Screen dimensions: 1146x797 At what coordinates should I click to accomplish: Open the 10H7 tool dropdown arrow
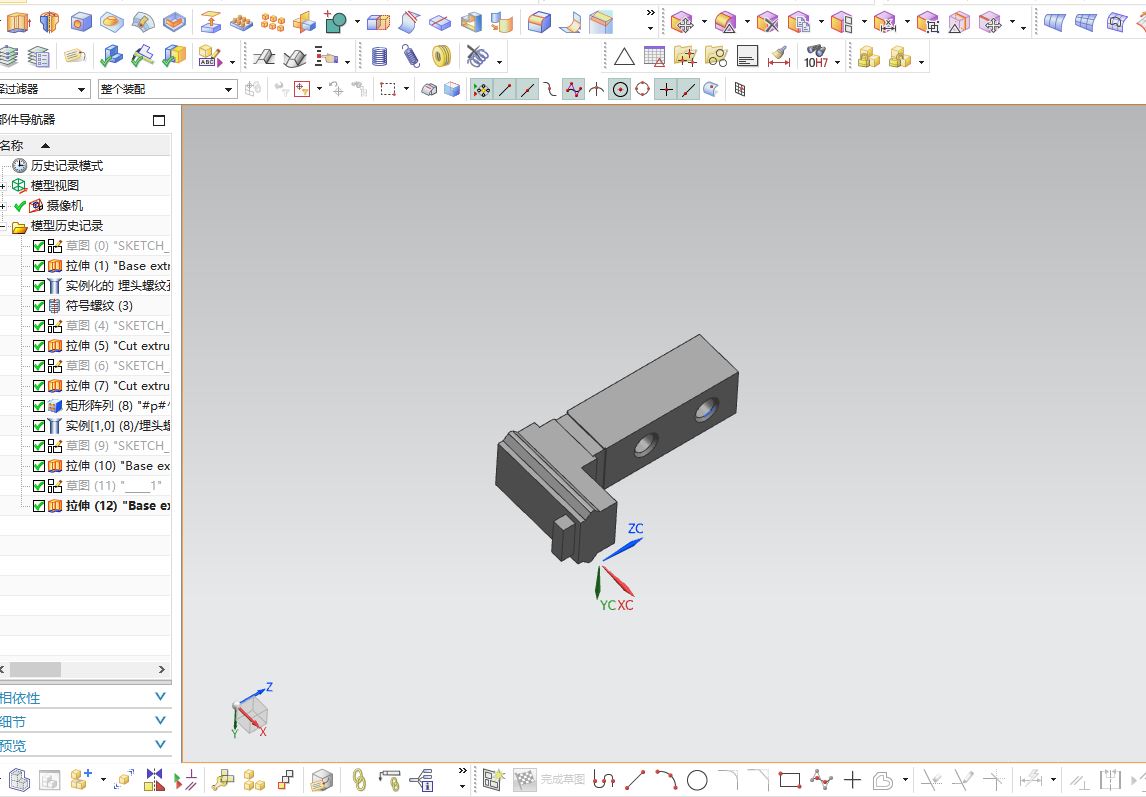coord(838,62)
